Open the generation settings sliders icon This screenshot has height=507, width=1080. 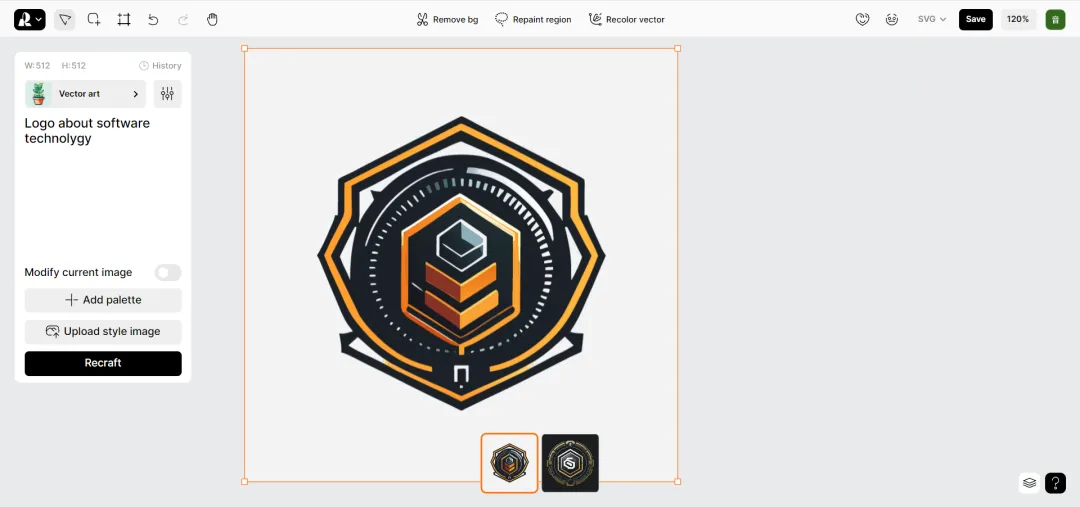(167, 94)
